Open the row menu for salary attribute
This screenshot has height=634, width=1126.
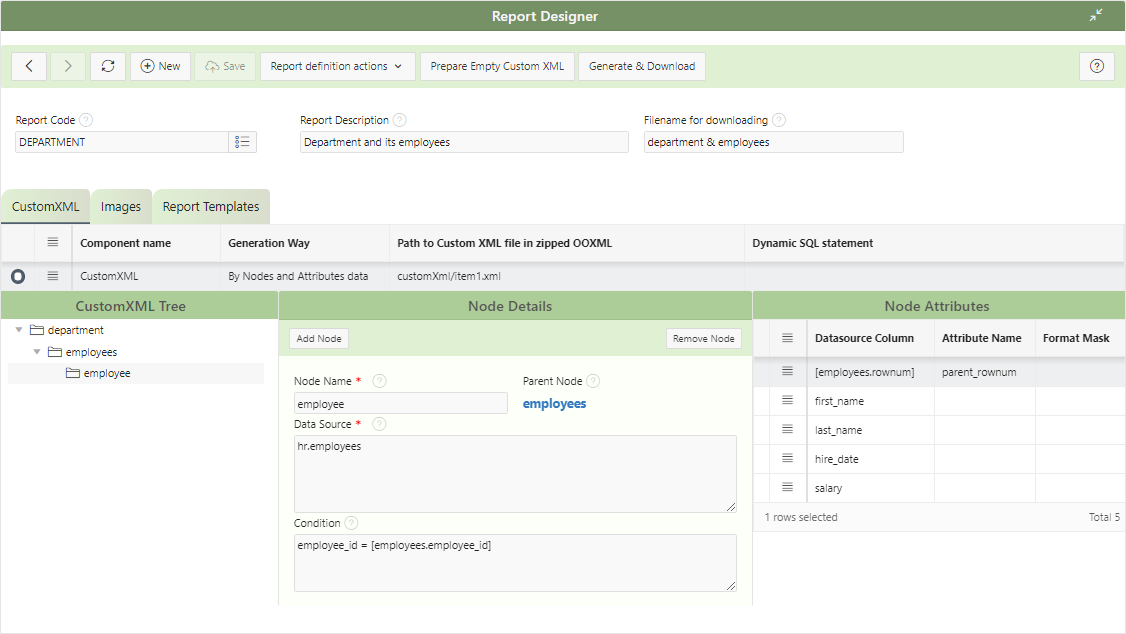point(787,488)
